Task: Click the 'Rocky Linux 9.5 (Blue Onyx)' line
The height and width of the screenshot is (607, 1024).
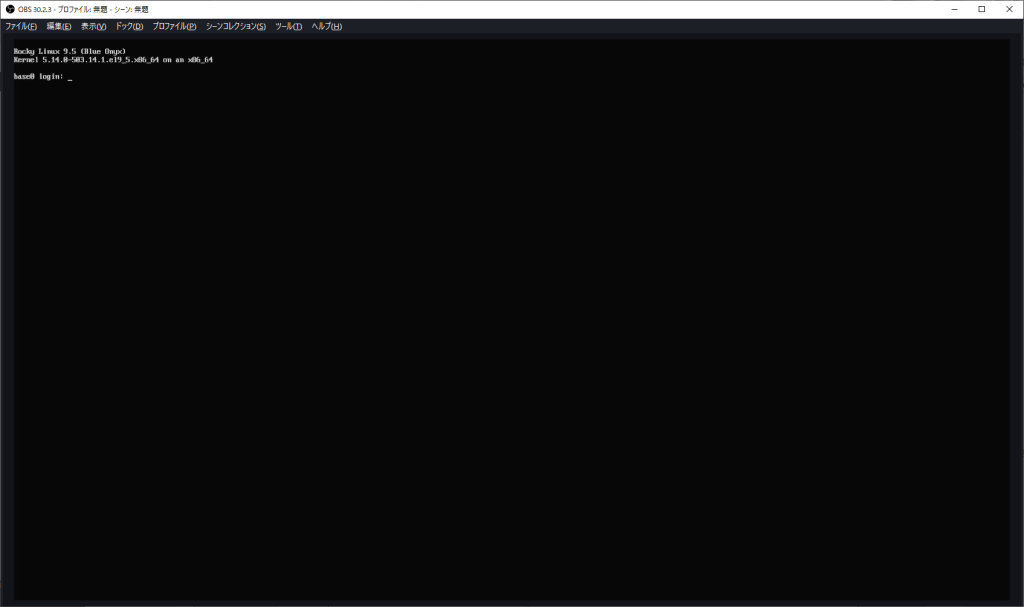Action: (x=69, y=51)
